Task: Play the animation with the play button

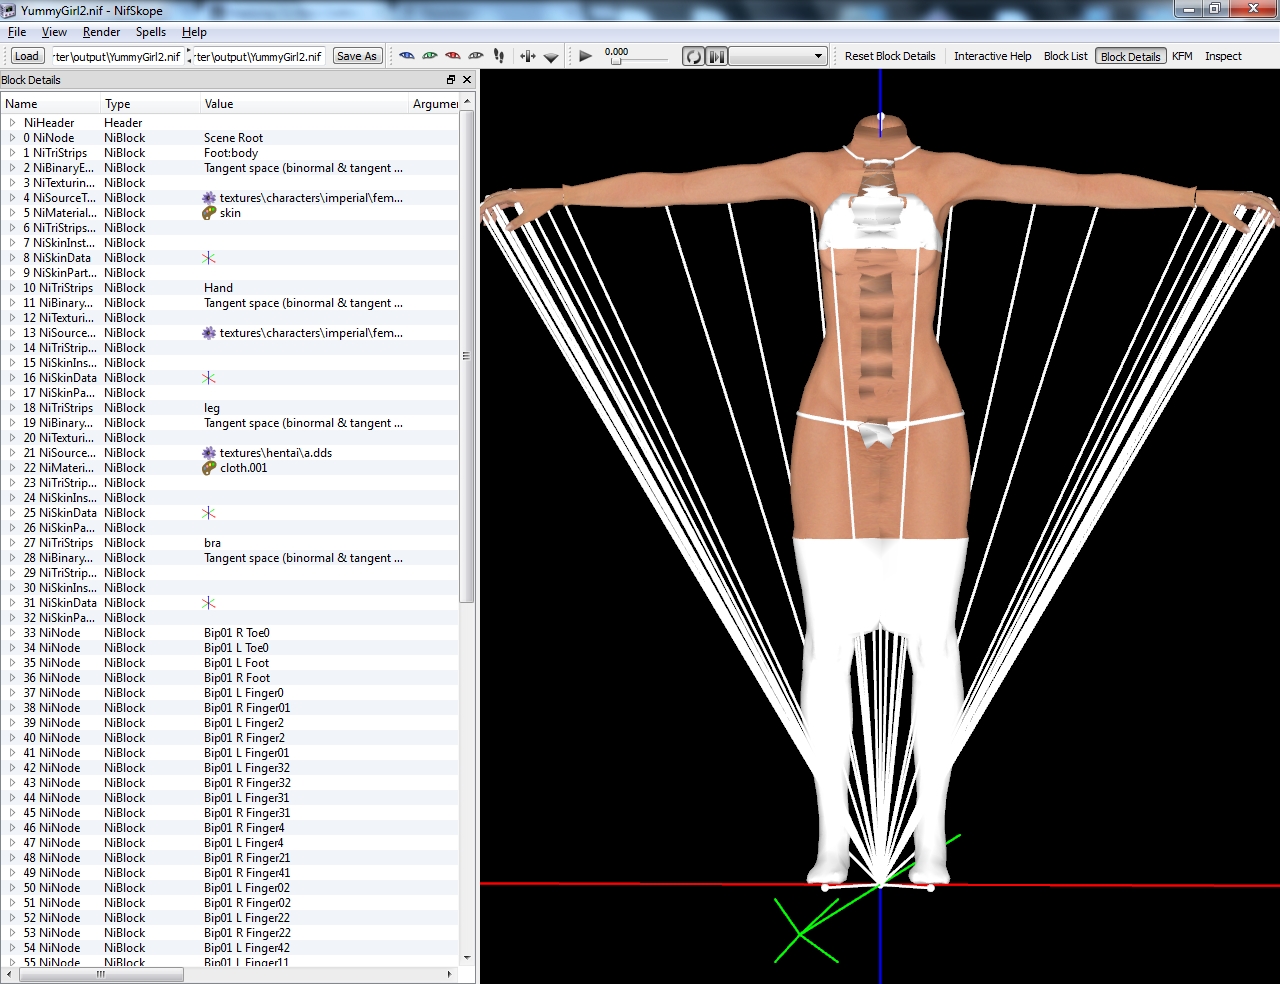Action: pyautogui.click(x=586, y=56)
